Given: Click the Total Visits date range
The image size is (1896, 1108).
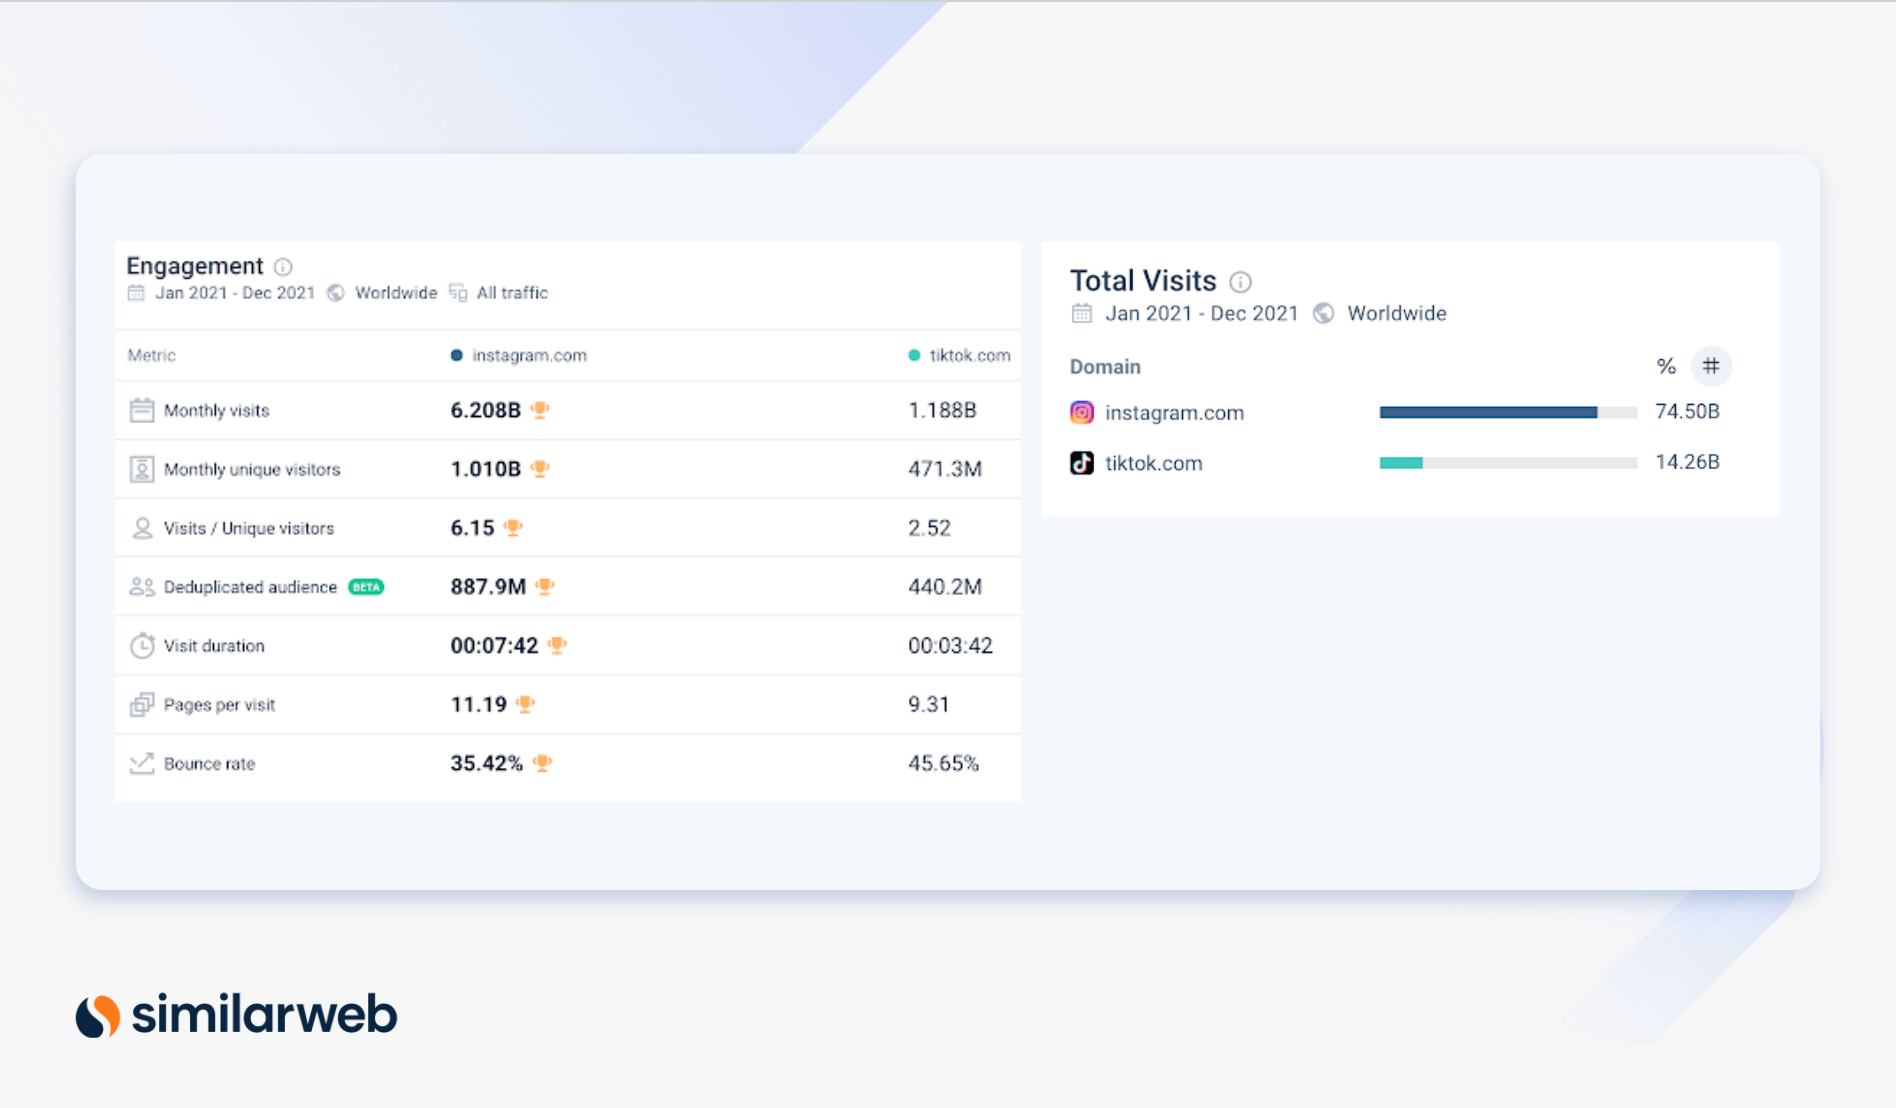Looking at the screenshot, I should 1201,313.
